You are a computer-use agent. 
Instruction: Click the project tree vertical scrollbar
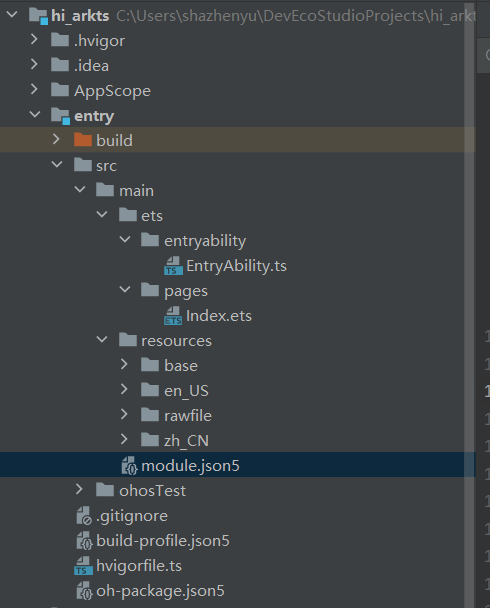470,304
